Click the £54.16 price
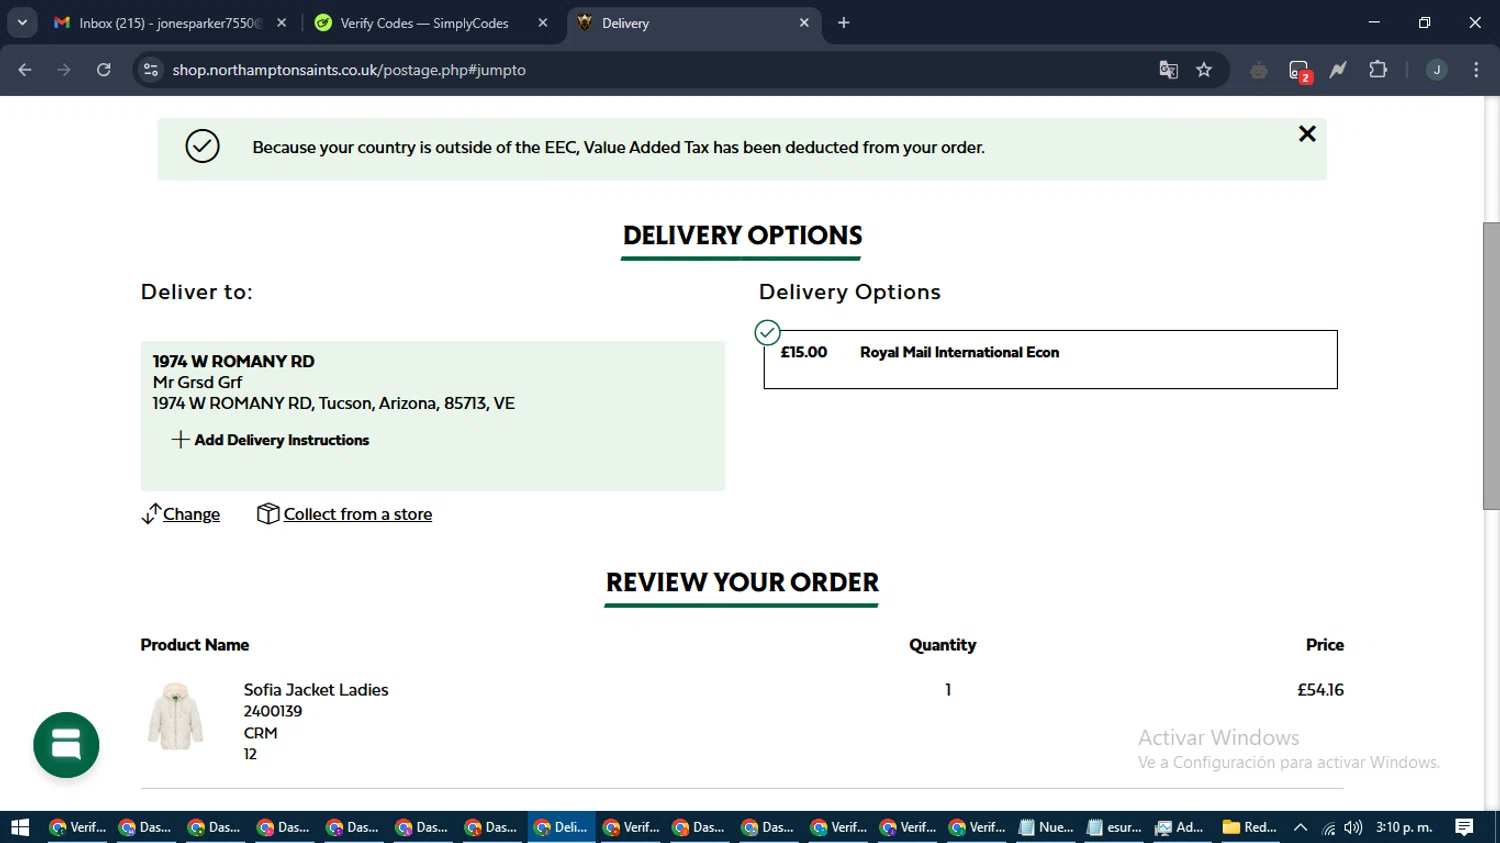The image size is (1500, 843). pos(1320,690)
